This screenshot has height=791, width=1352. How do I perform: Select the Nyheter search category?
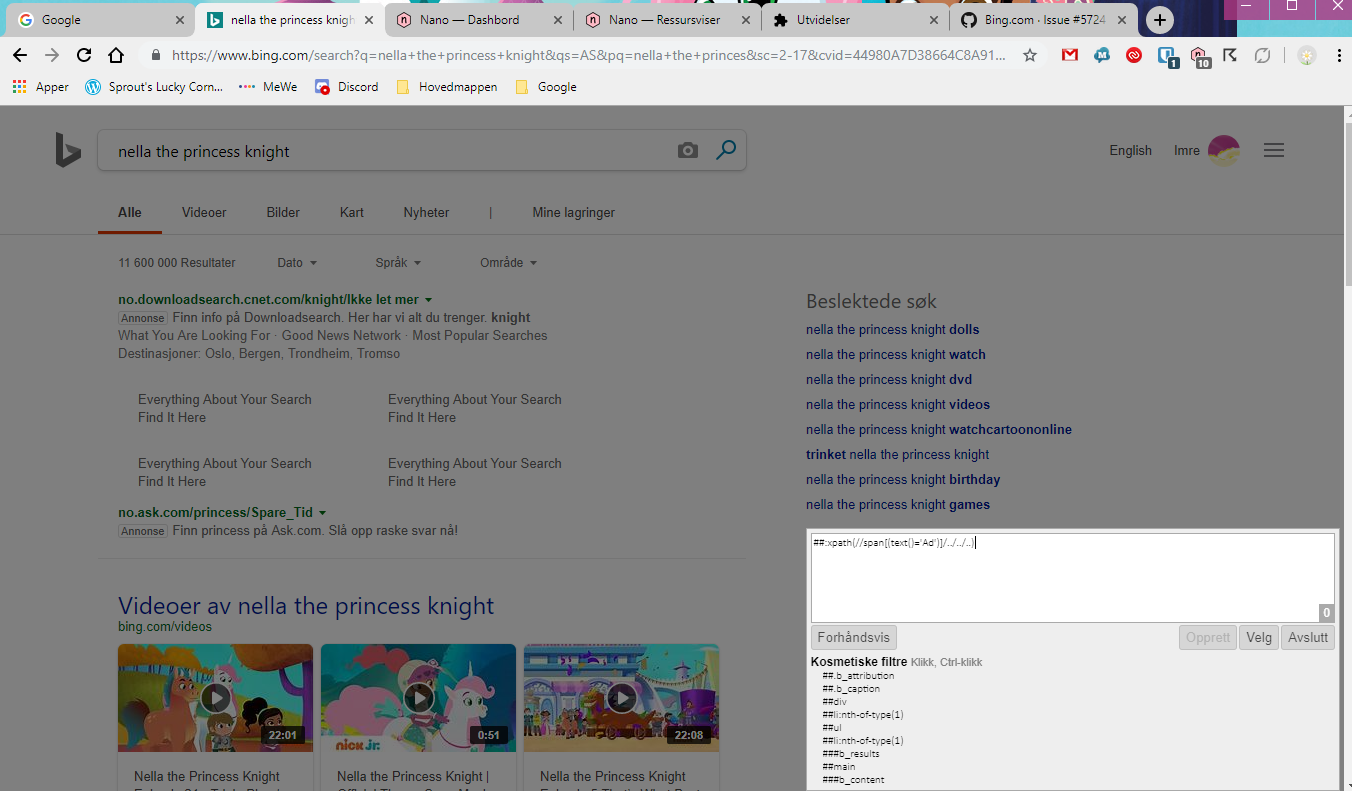click(426, 212)
